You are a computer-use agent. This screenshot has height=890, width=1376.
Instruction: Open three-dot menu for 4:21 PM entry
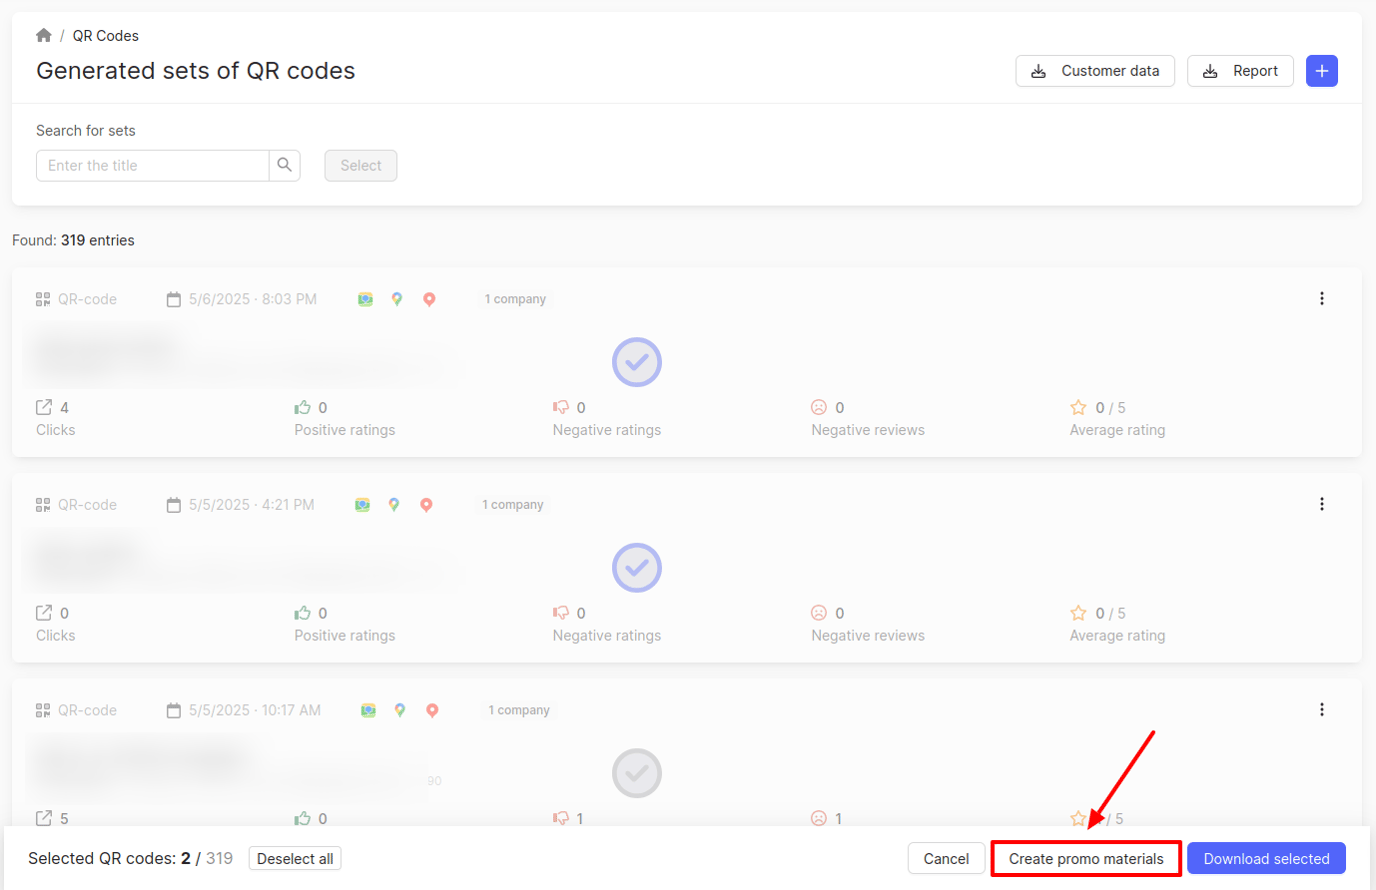tap(1321, 504)
